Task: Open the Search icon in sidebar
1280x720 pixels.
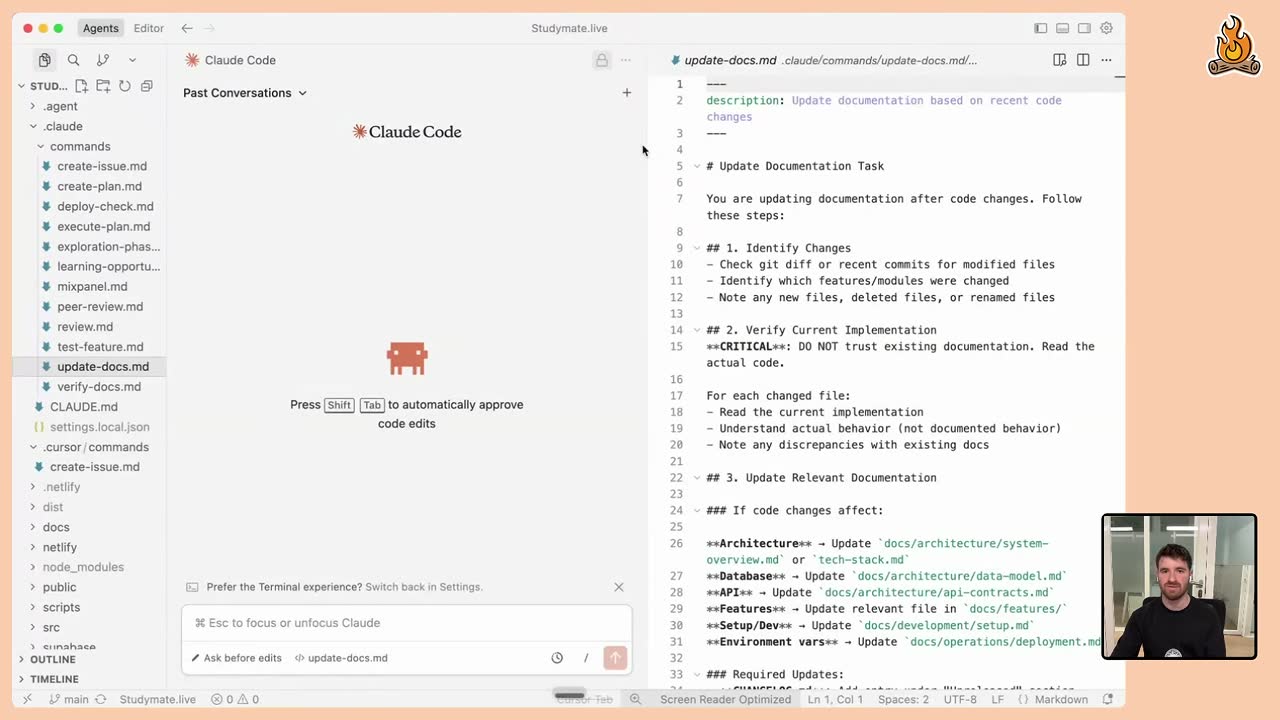Action: coord(73,60)
